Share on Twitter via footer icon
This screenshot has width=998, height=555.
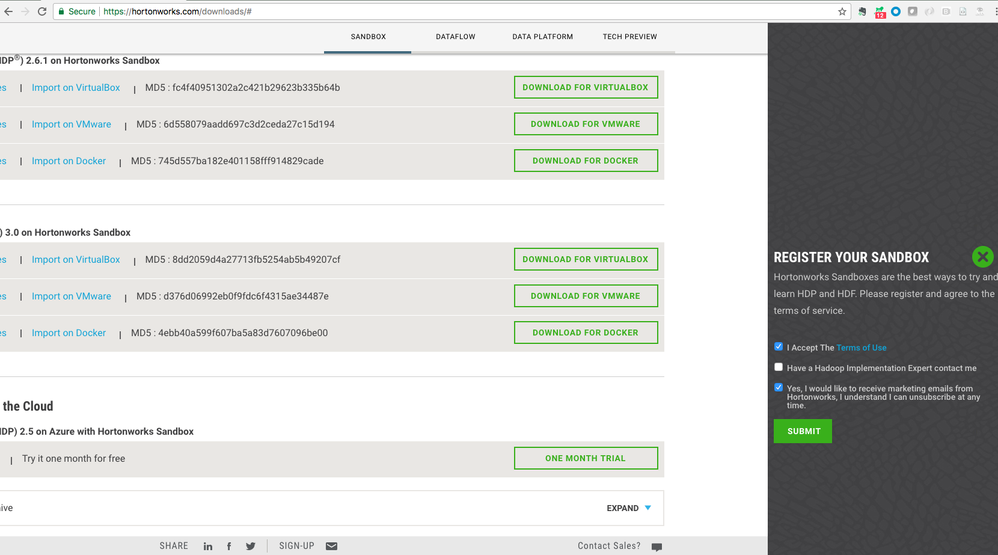pos(250,546)
